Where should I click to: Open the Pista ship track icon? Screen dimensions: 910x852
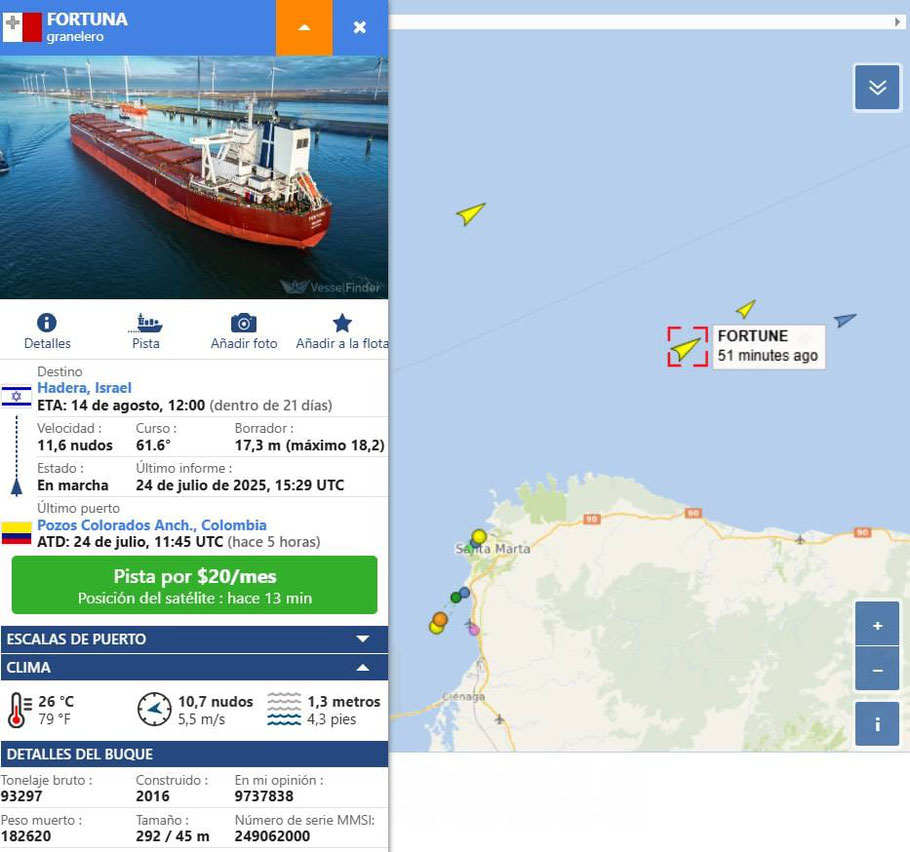pos(145,323)
